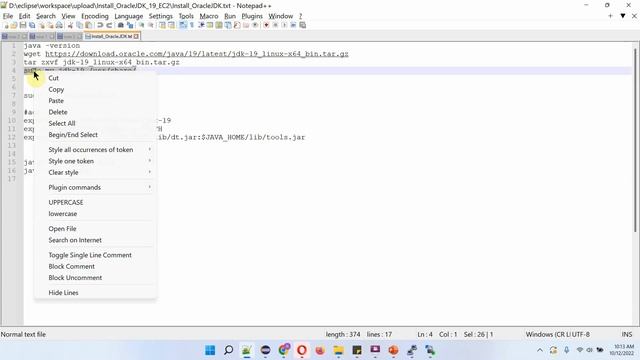Click the red Record macro icon

(x=266, y=25)
